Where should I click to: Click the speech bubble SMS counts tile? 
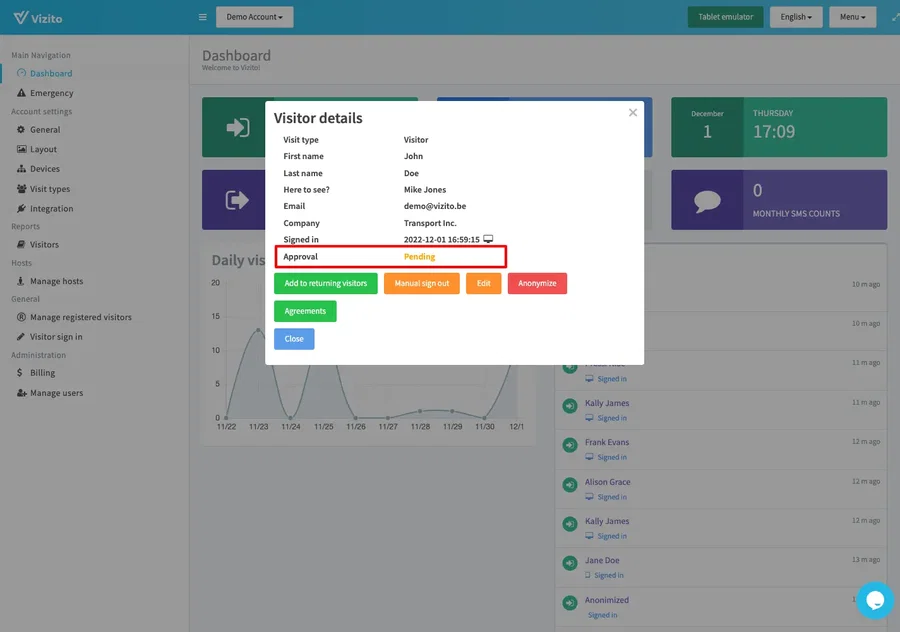pos(707,200)
